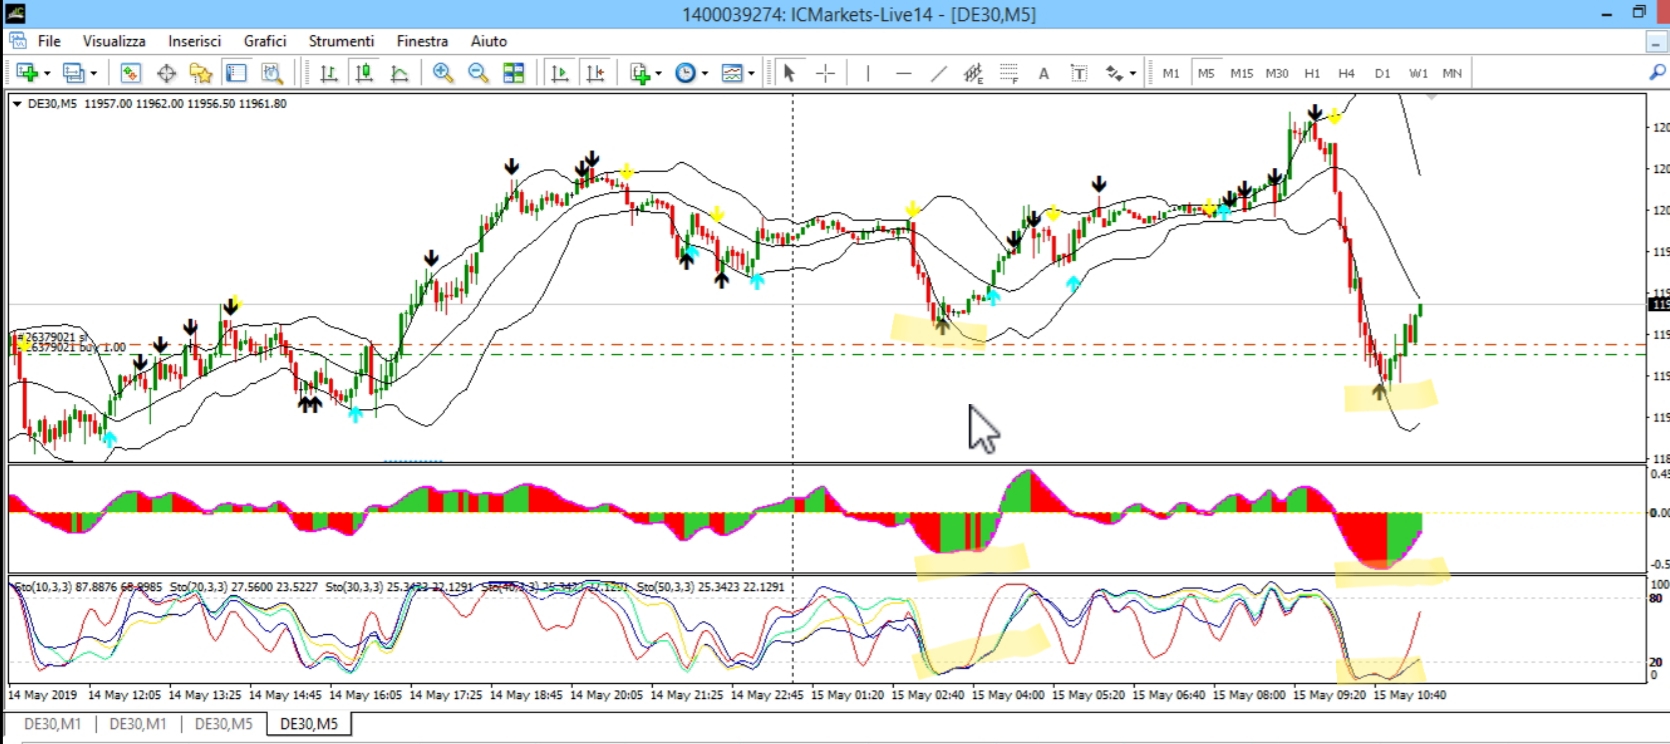Image resolution: width=1670 pixels, height=744 pixels.
Task: Tile chart windows with grid icon
Action: click(514, 73)
